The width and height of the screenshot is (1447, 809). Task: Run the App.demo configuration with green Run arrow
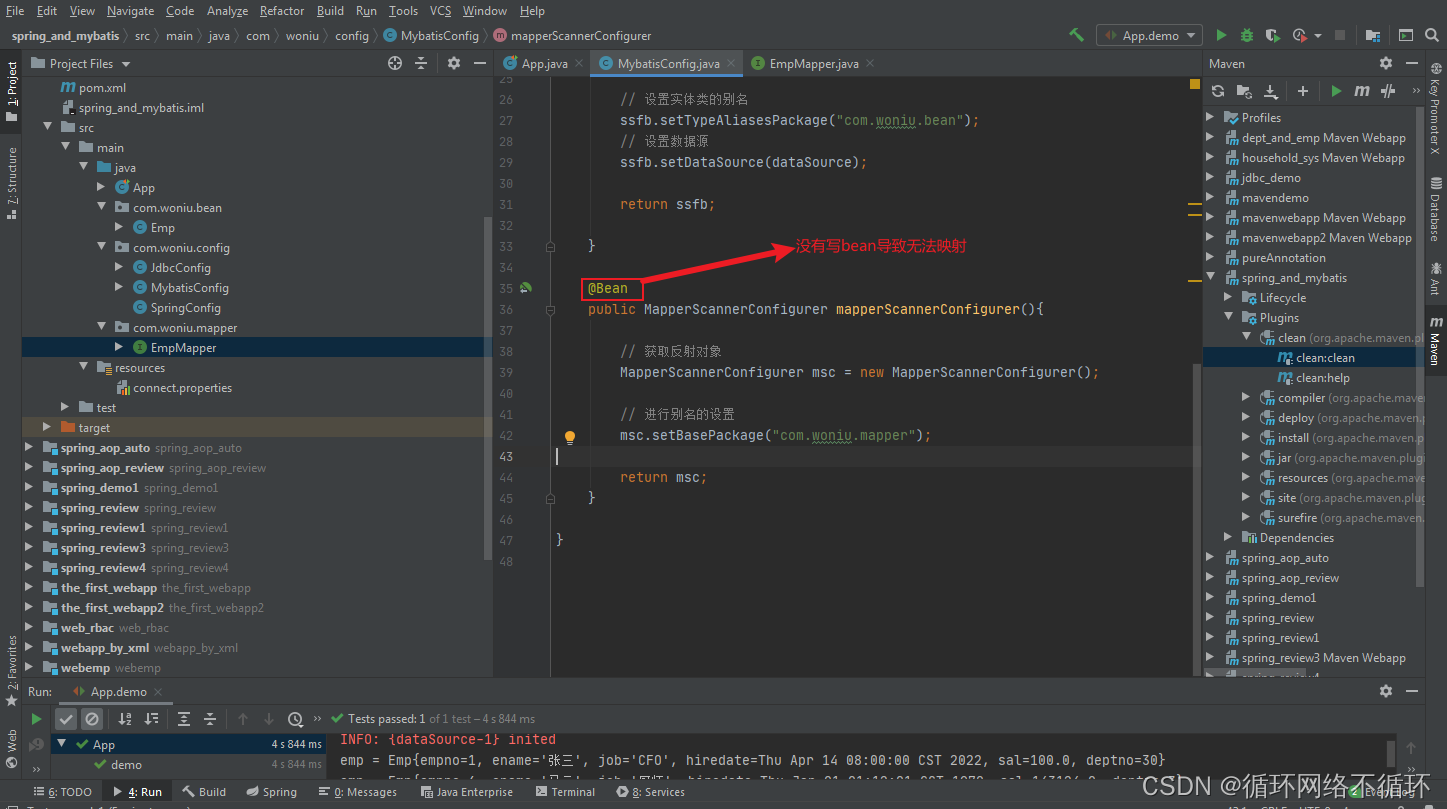click(1221, 34)
